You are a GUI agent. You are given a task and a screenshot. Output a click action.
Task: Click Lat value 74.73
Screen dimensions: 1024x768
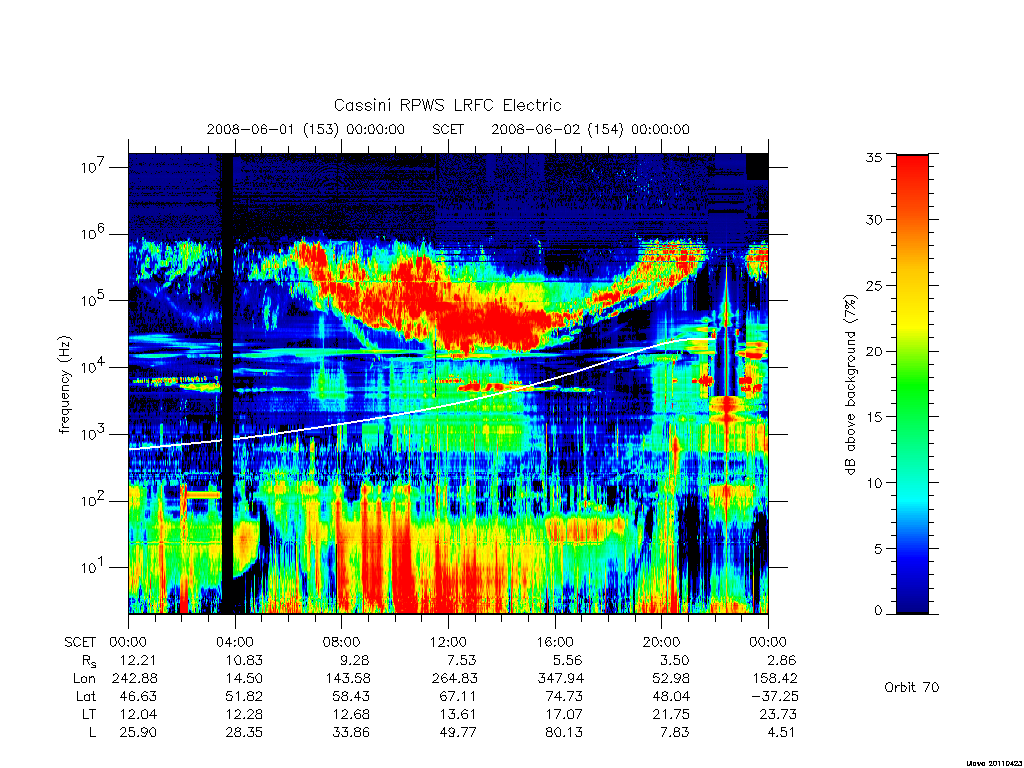564,696
